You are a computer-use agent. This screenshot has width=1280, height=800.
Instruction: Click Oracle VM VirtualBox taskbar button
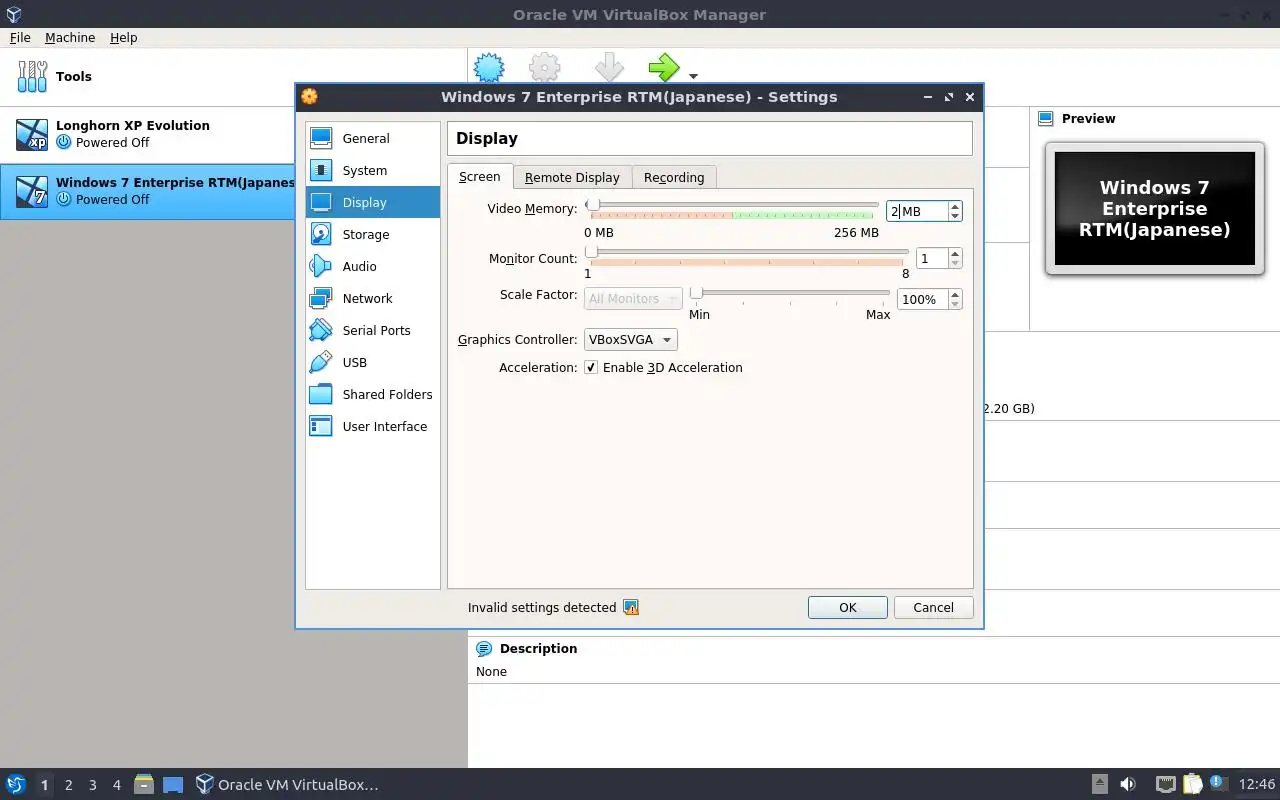288,784
